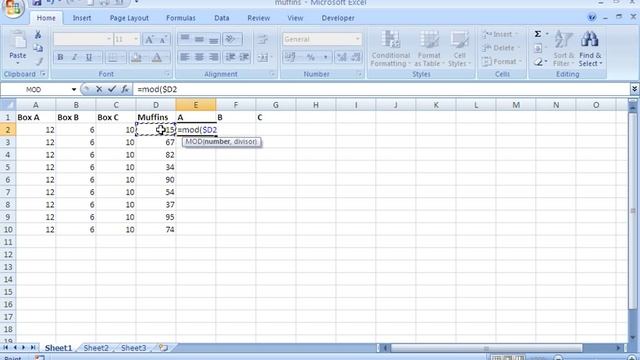640x360 pixels.
Task: Open Sort & Filter menu
Action: click(x=563, y=48)
